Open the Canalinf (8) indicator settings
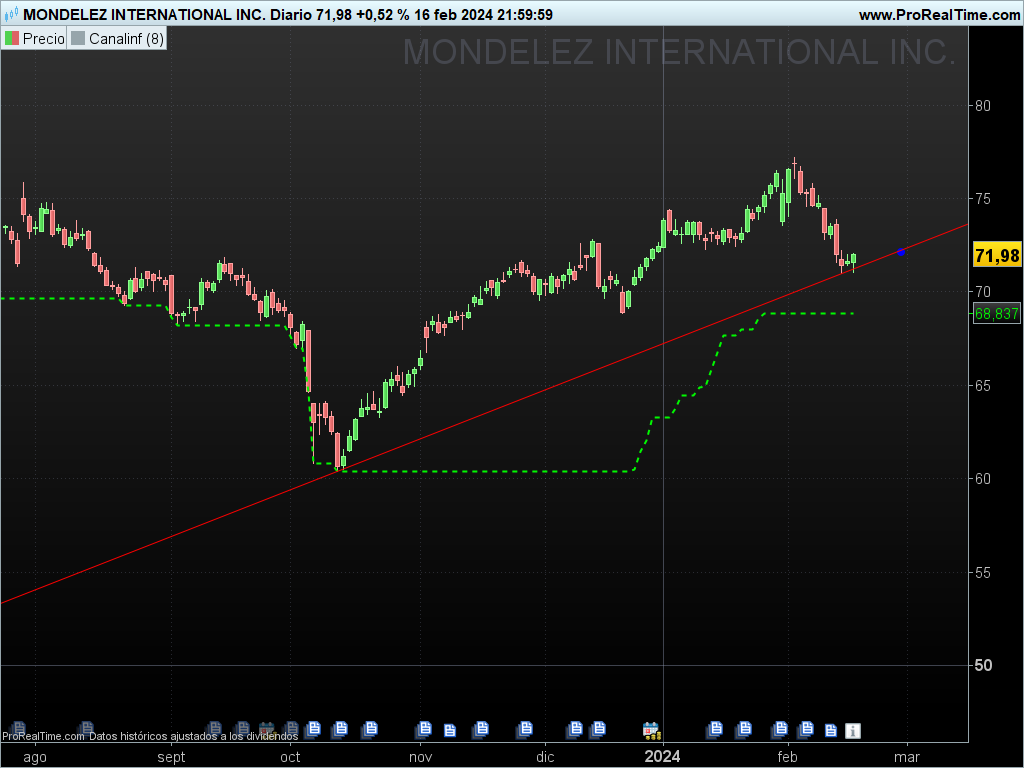Viewport: 1024px width, 768px height. [x=117, y=39]
